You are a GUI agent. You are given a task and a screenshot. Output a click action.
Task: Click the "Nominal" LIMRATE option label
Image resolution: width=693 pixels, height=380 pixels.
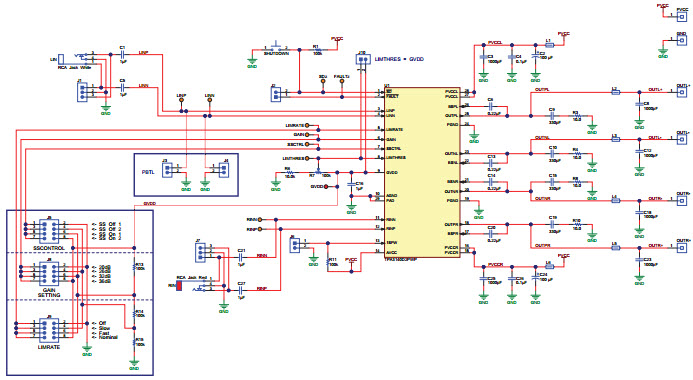click(x=108, y=337)
